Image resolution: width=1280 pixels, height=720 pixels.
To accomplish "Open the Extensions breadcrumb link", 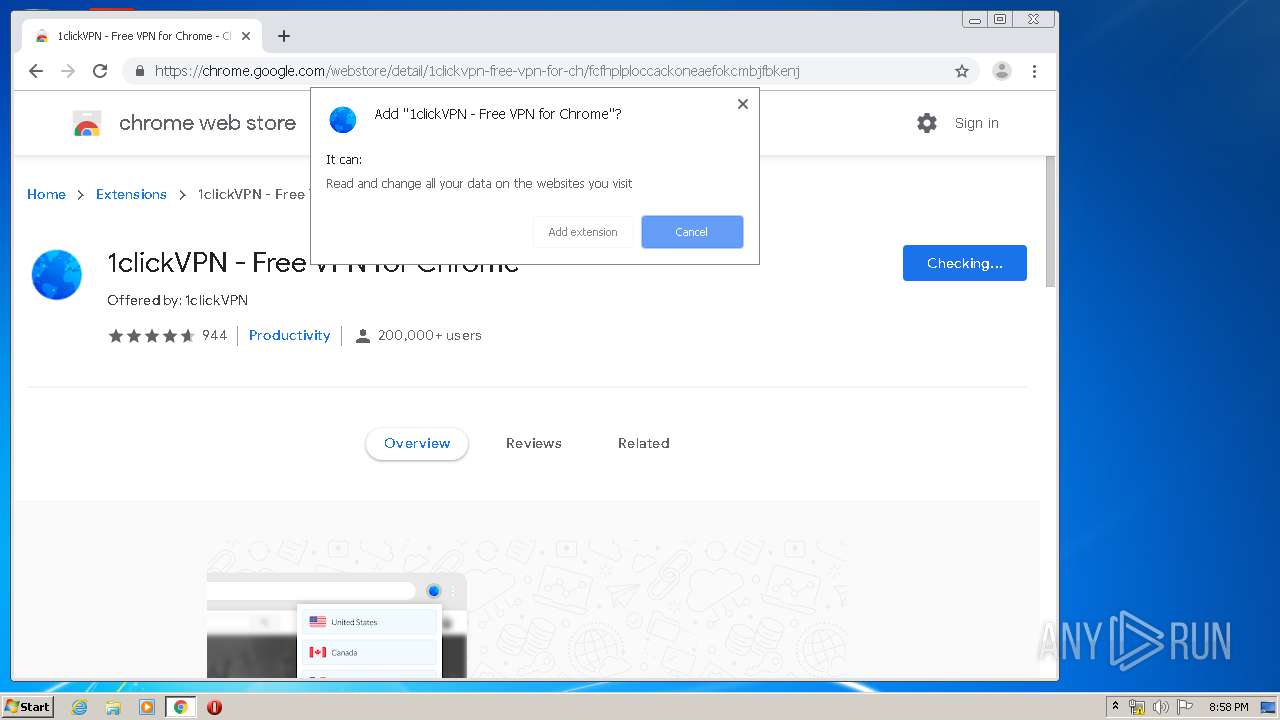I will (131, 194).
